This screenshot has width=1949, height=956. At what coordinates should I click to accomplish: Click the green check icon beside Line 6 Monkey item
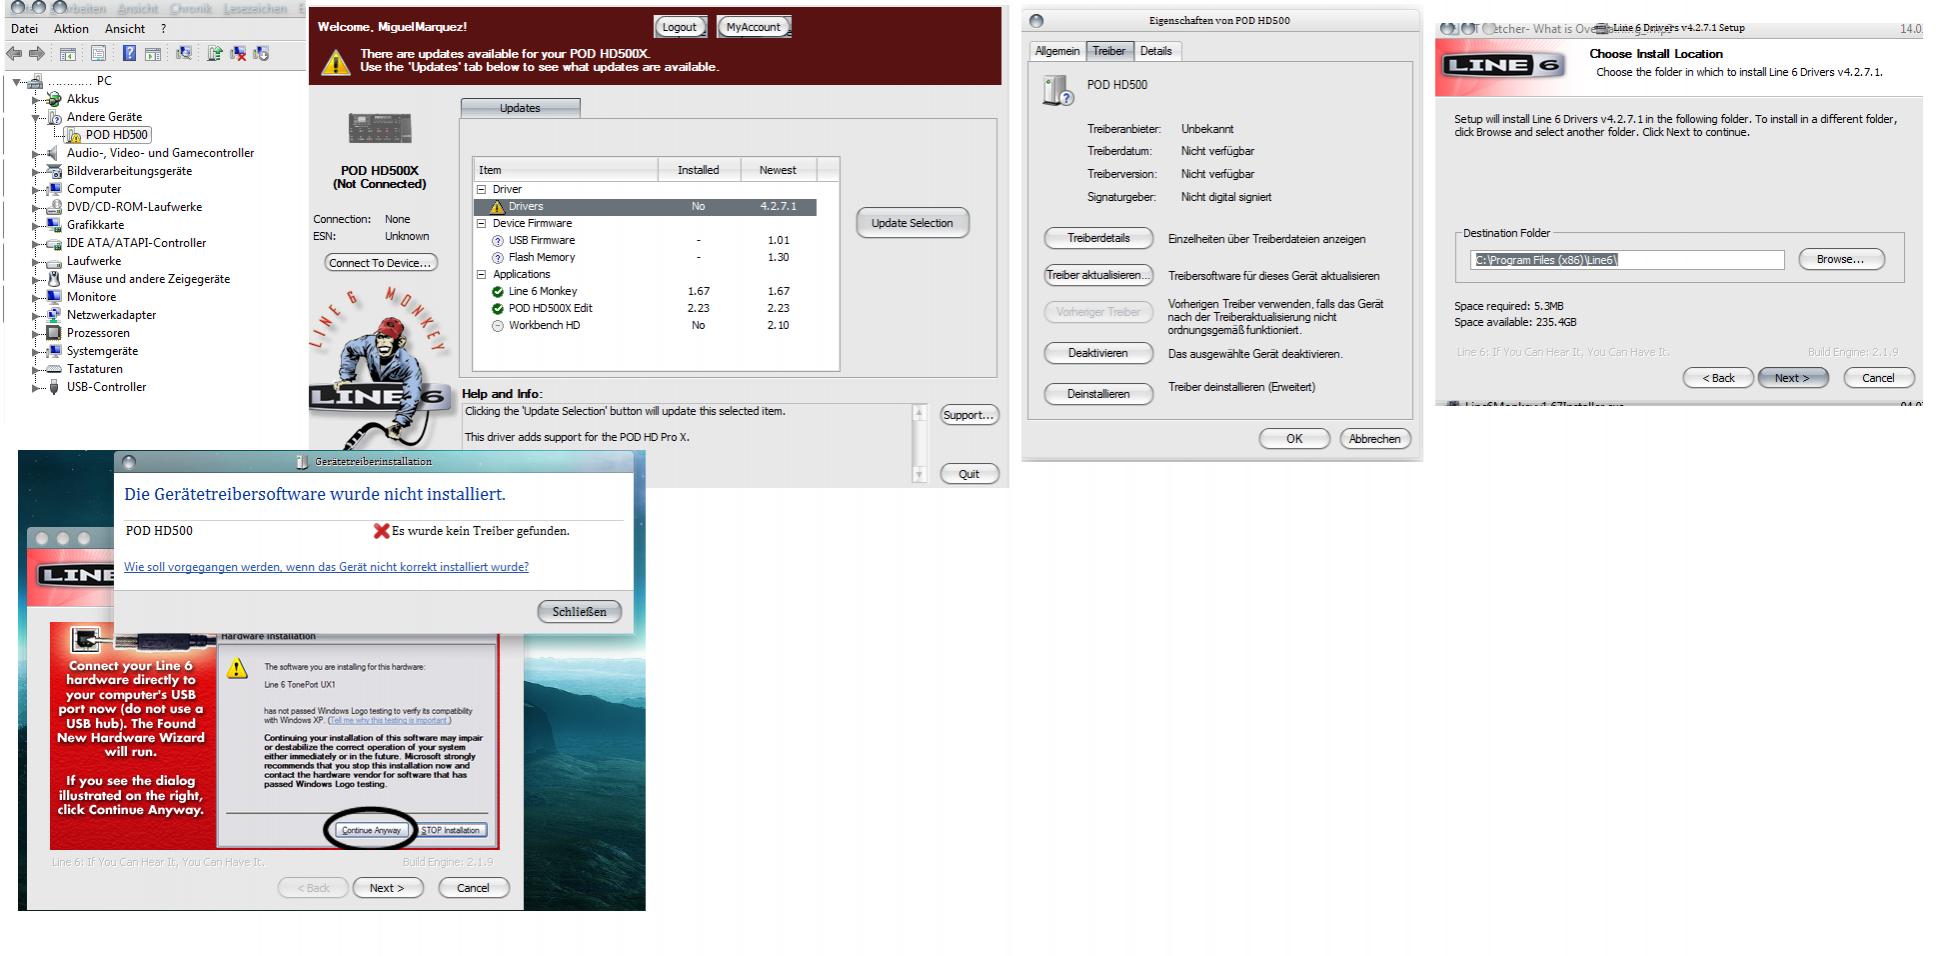pyautogui.click(x=497, y=292)
